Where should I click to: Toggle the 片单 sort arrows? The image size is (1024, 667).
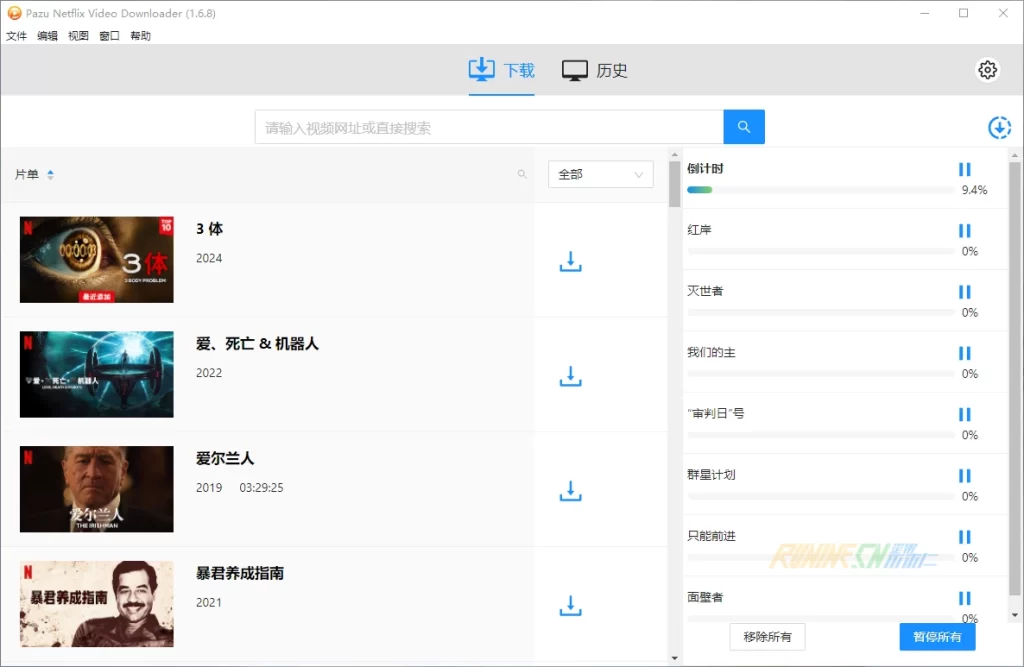point(50,175)
